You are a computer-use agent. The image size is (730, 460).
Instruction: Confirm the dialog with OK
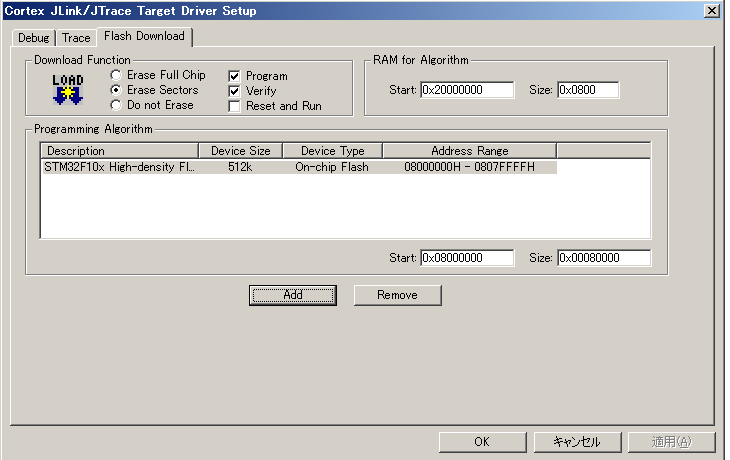coord(482,442)
